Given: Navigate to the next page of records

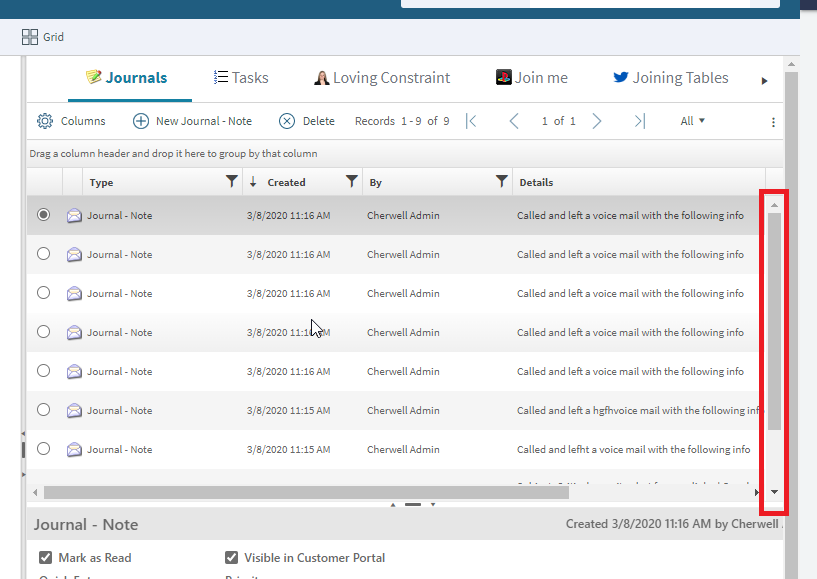Looking at the screenshot, I should (x=596, y=120).
